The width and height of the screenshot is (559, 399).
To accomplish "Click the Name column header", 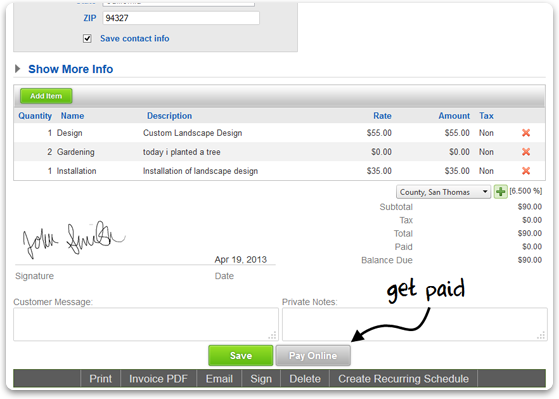I will pyautogui.click(x=72, y=116).
